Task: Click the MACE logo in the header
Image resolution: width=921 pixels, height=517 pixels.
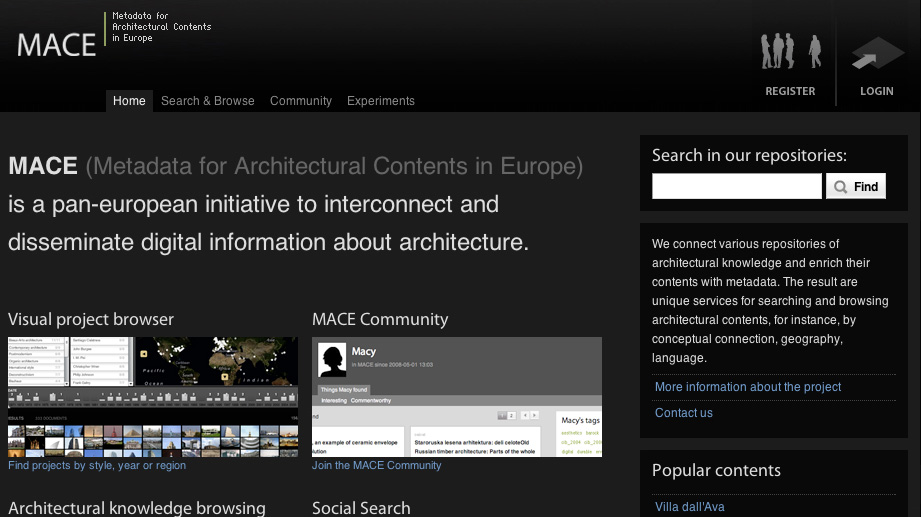Action: tap(57, 44)
